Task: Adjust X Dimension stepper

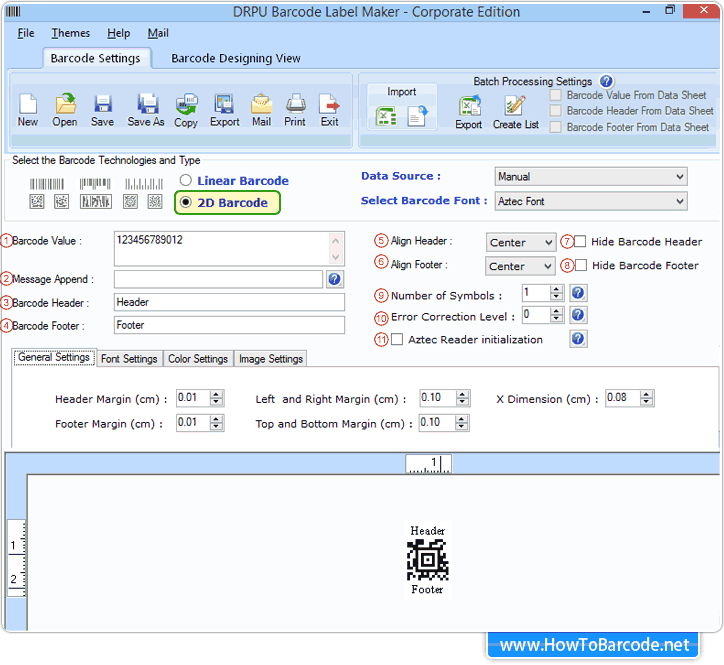Action: click(646, 398)
